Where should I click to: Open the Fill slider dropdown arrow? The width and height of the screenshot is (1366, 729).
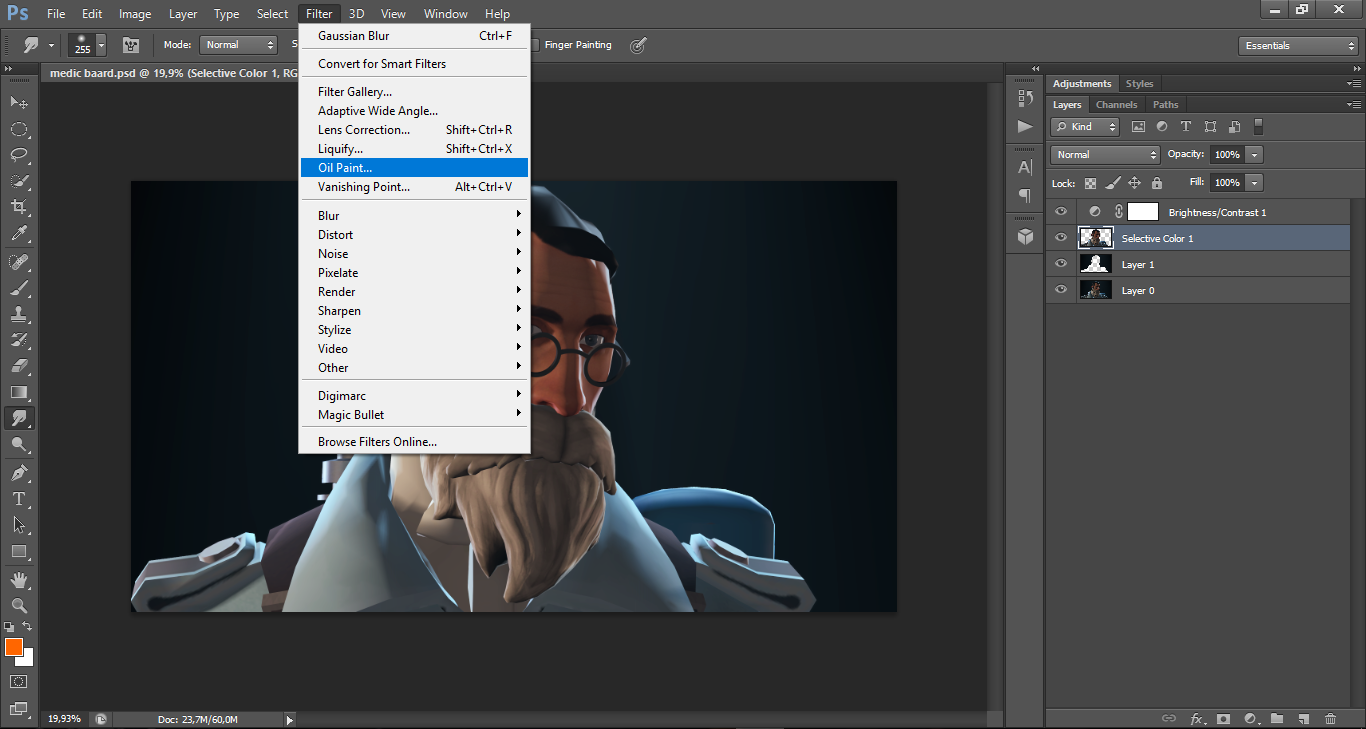tap(1254, 183)
